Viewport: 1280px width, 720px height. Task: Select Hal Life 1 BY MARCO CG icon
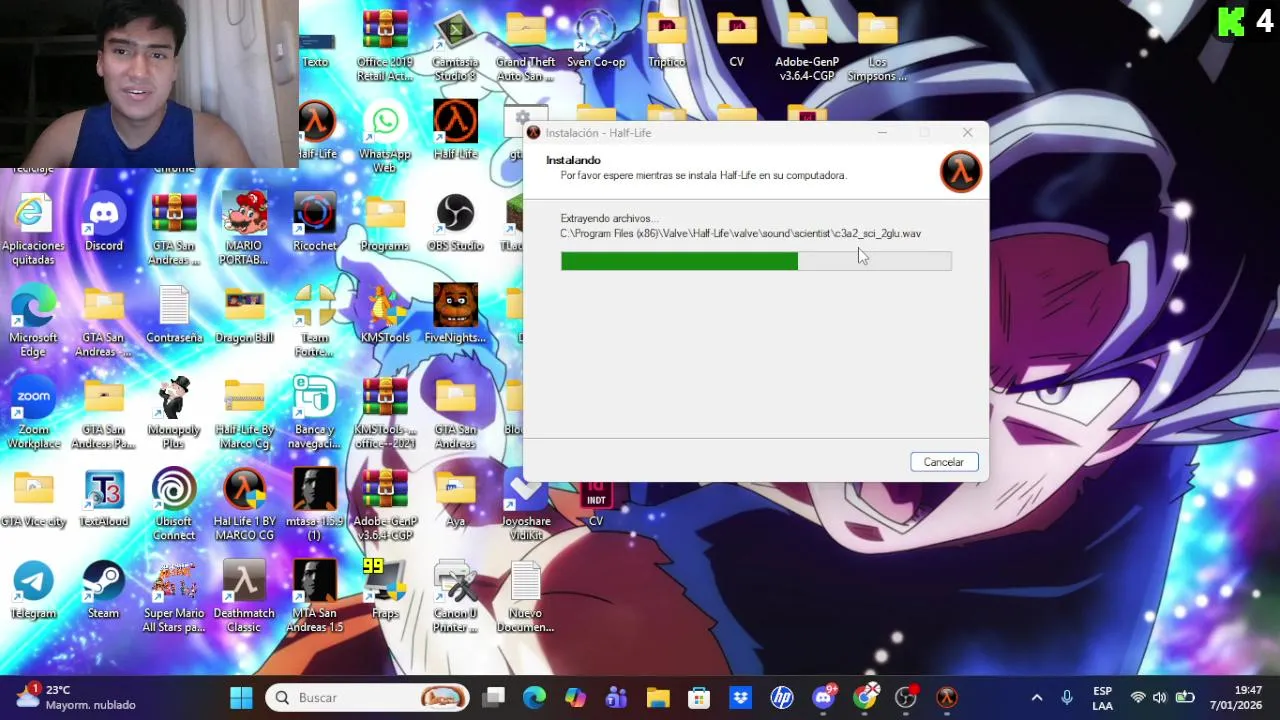[244, 506]
